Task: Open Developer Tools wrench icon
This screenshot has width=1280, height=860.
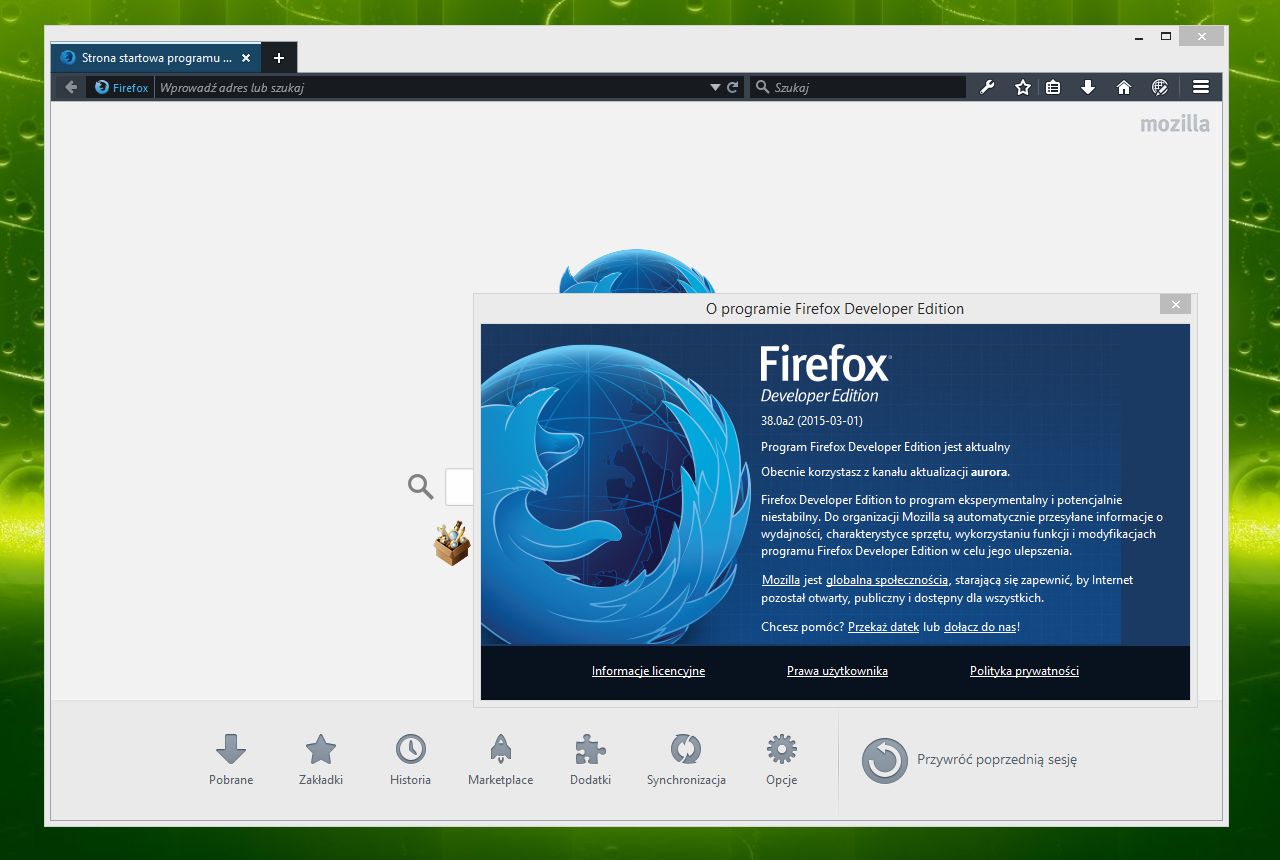Action: [x=987, y=87]
